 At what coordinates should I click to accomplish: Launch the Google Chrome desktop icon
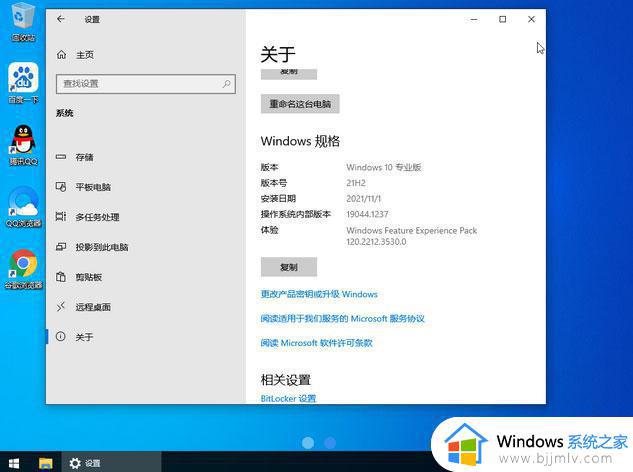tap(23, 269)
